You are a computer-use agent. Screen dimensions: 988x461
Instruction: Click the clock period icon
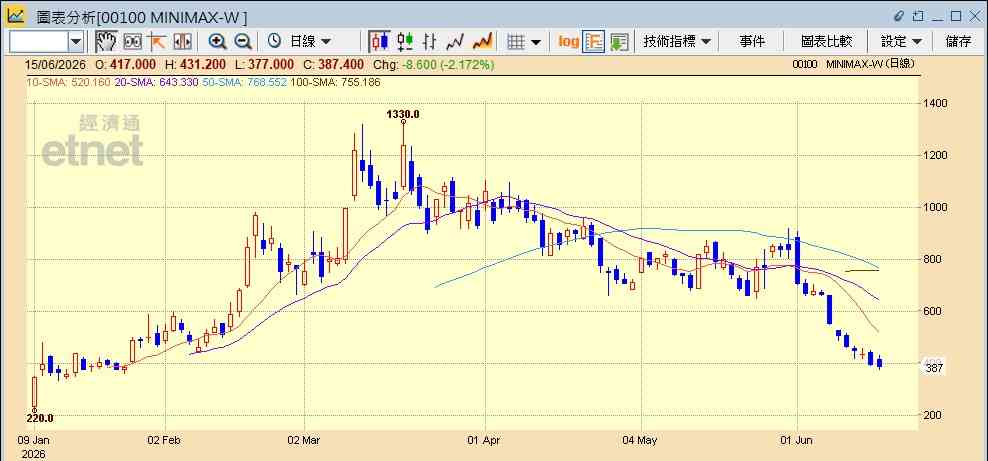[274, 42]
